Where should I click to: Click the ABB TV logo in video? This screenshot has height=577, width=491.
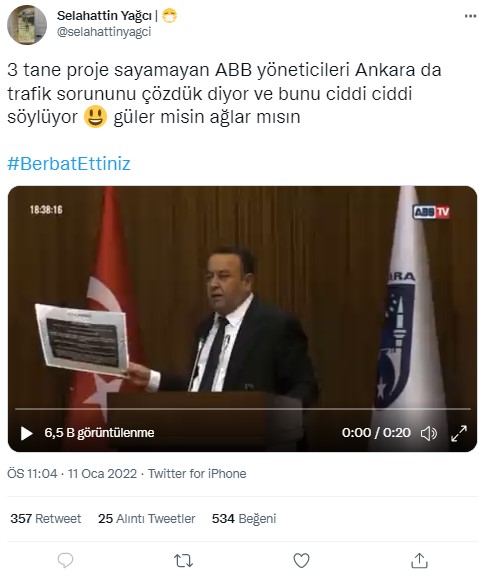click(x=431, y=212)
